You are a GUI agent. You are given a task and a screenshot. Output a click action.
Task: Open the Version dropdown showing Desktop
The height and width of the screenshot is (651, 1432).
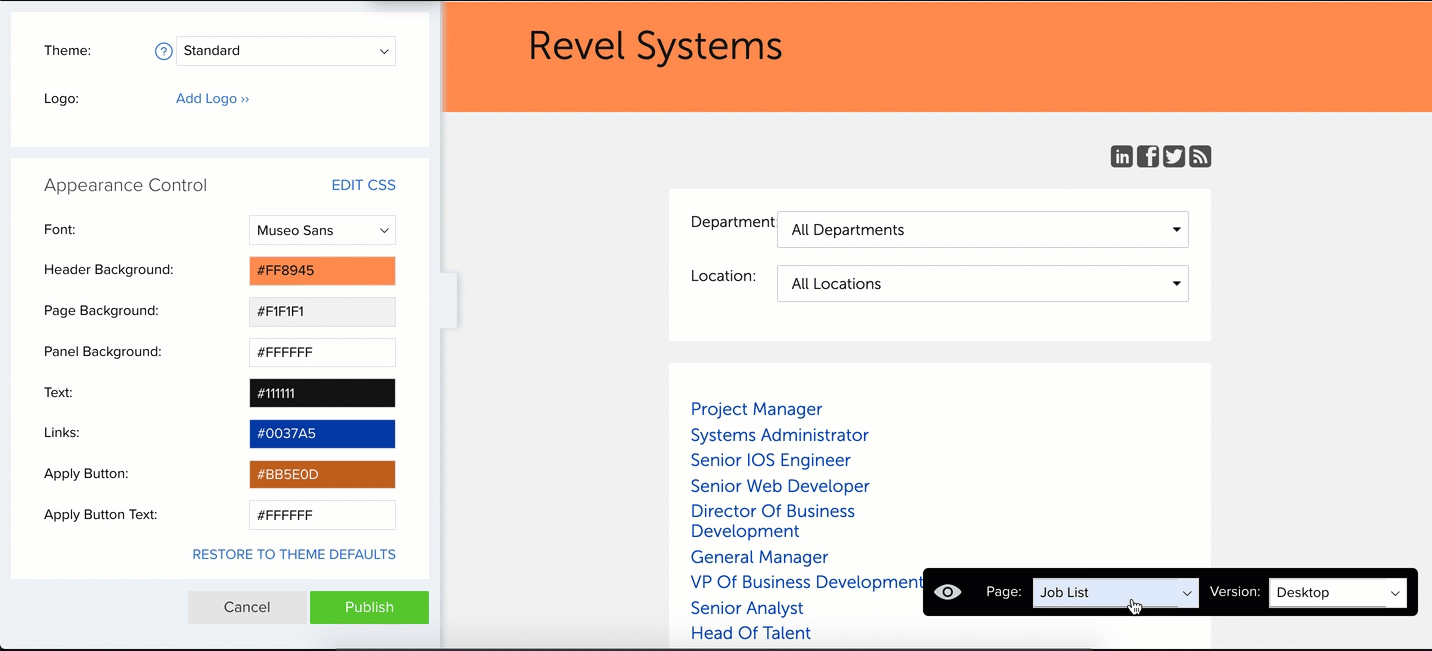(1338, 593)
